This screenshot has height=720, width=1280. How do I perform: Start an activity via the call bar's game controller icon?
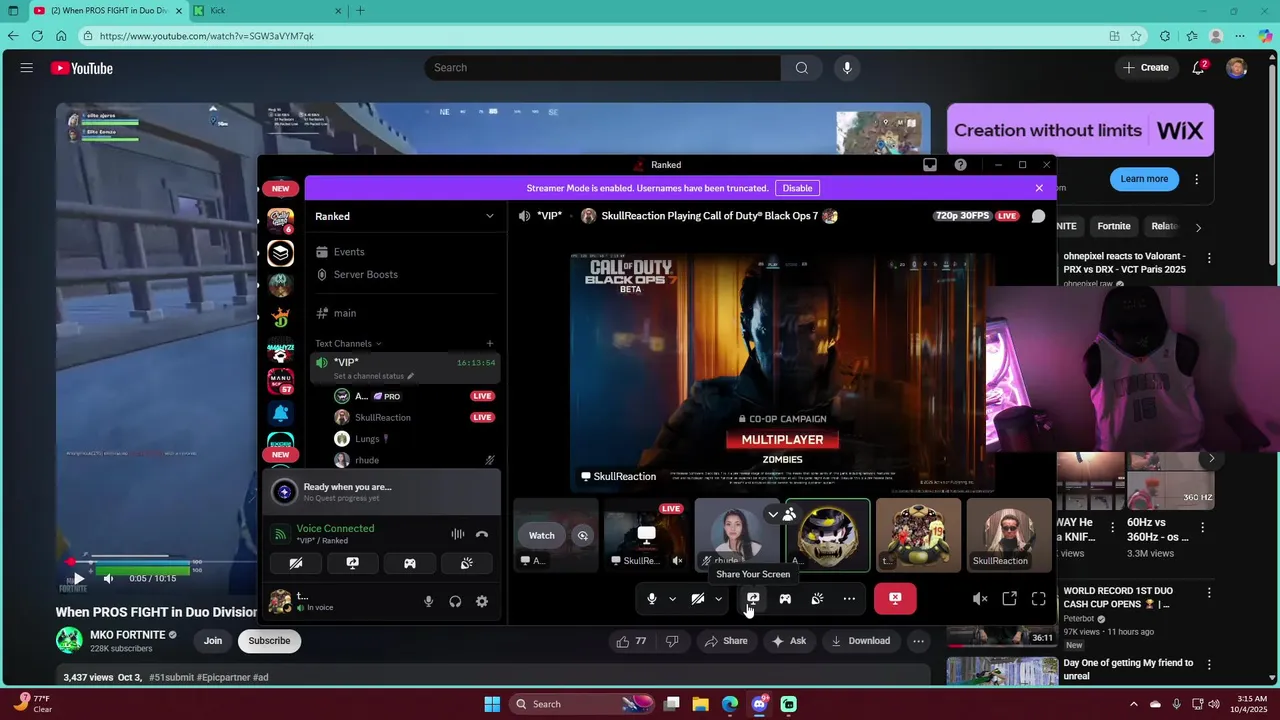tap(785, 599)
